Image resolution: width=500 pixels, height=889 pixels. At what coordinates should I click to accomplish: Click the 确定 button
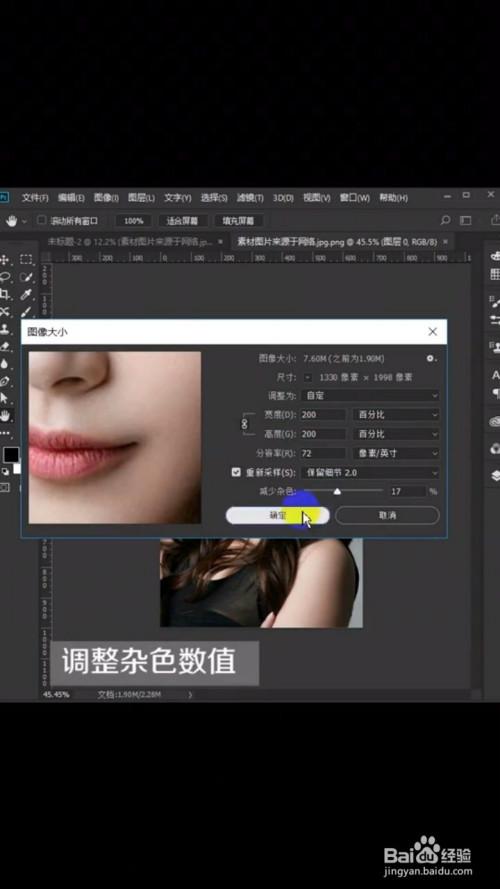[278, 515]
